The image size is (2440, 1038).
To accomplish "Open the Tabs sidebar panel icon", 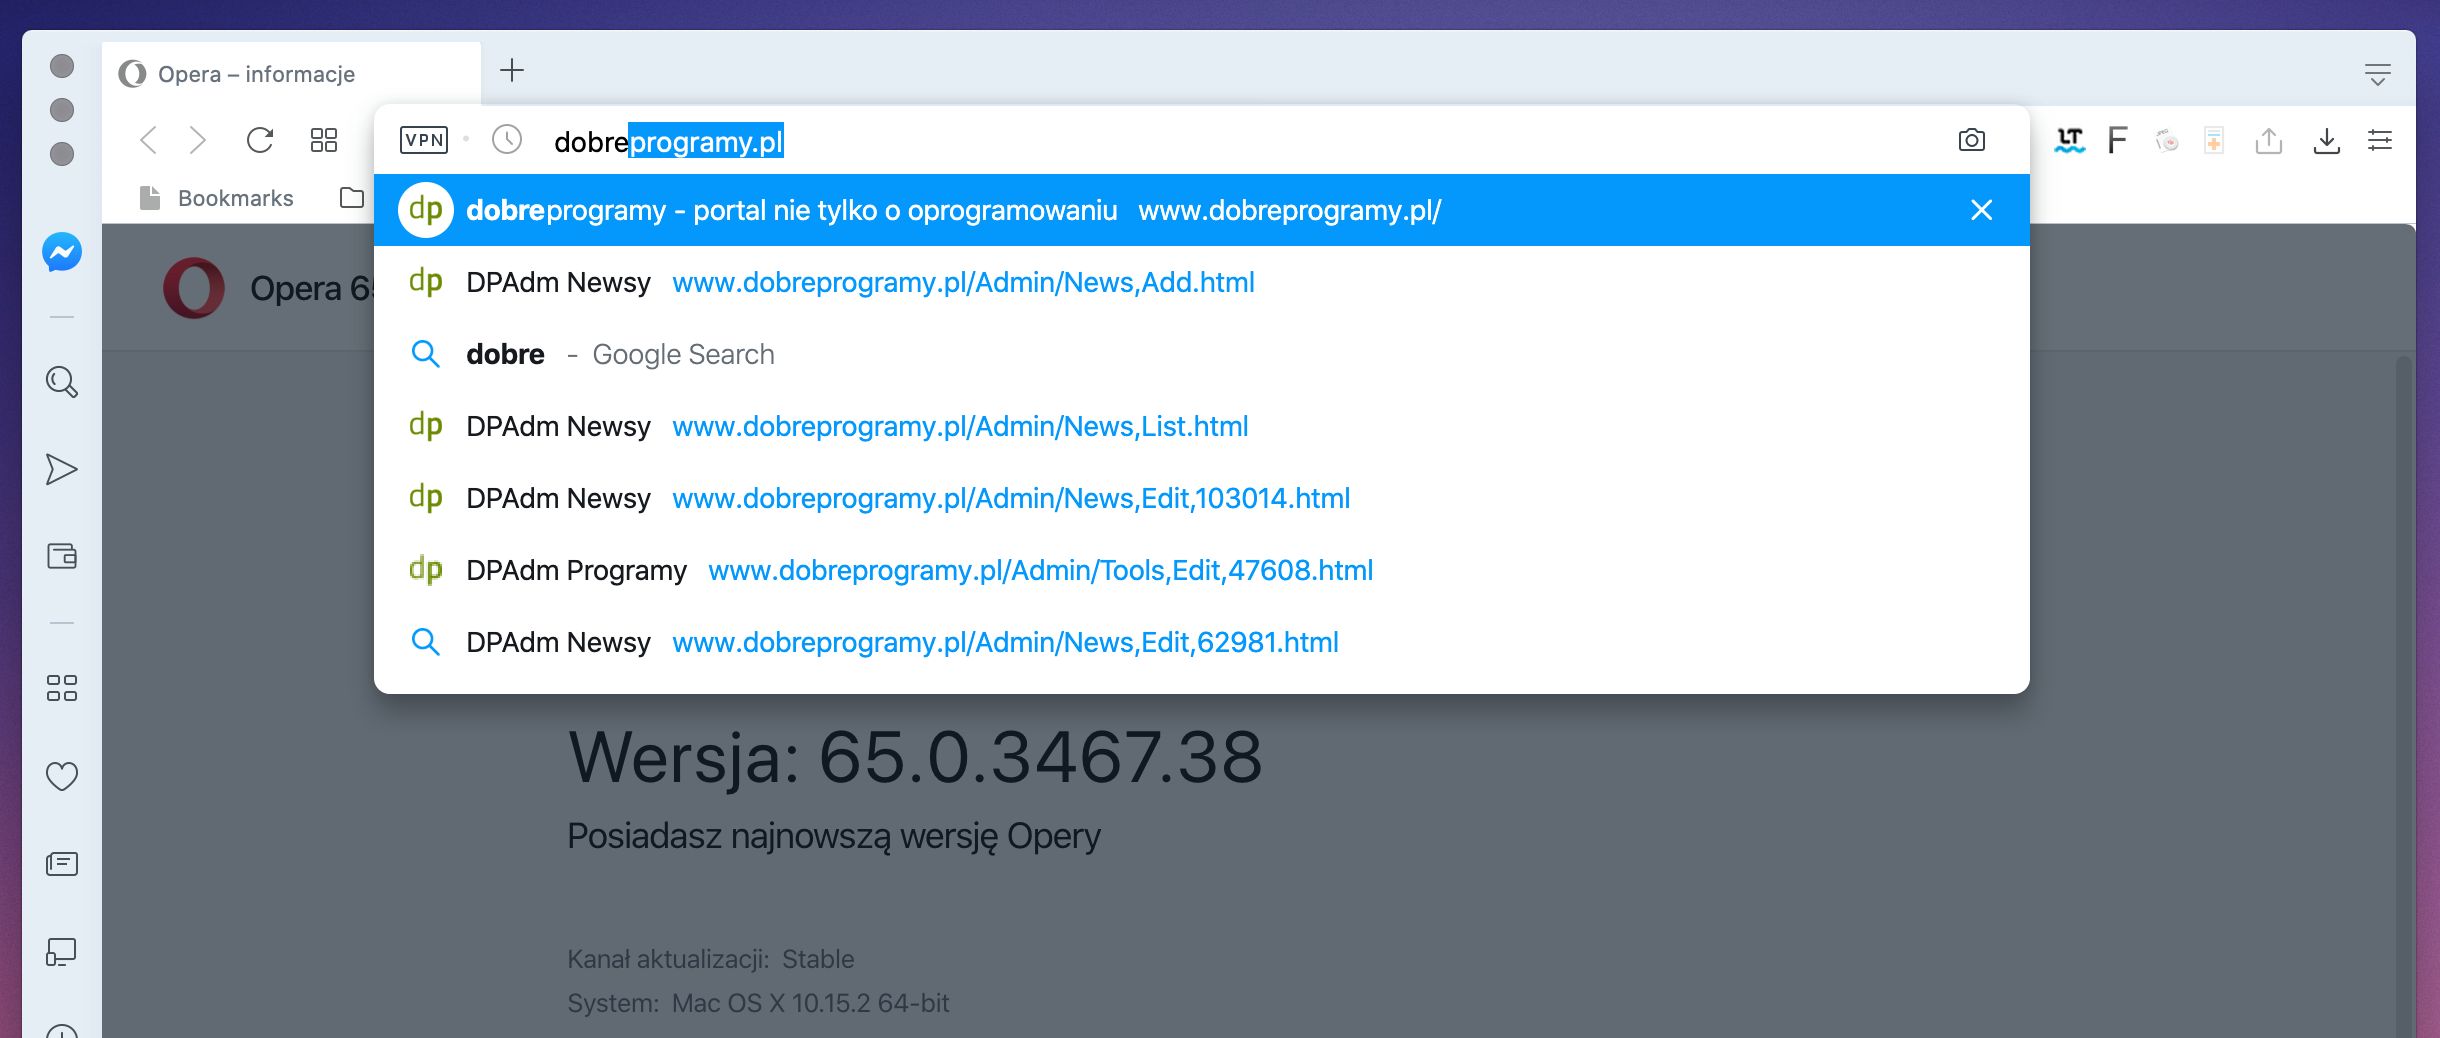I will [x=62, y=952].
